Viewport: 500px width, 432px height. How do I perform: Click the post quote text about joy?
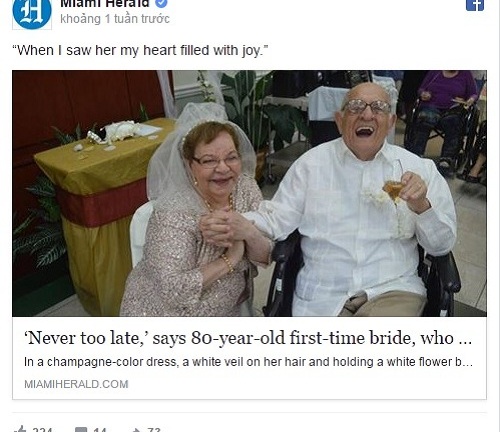pyautogui.click(x=140, y=51)
